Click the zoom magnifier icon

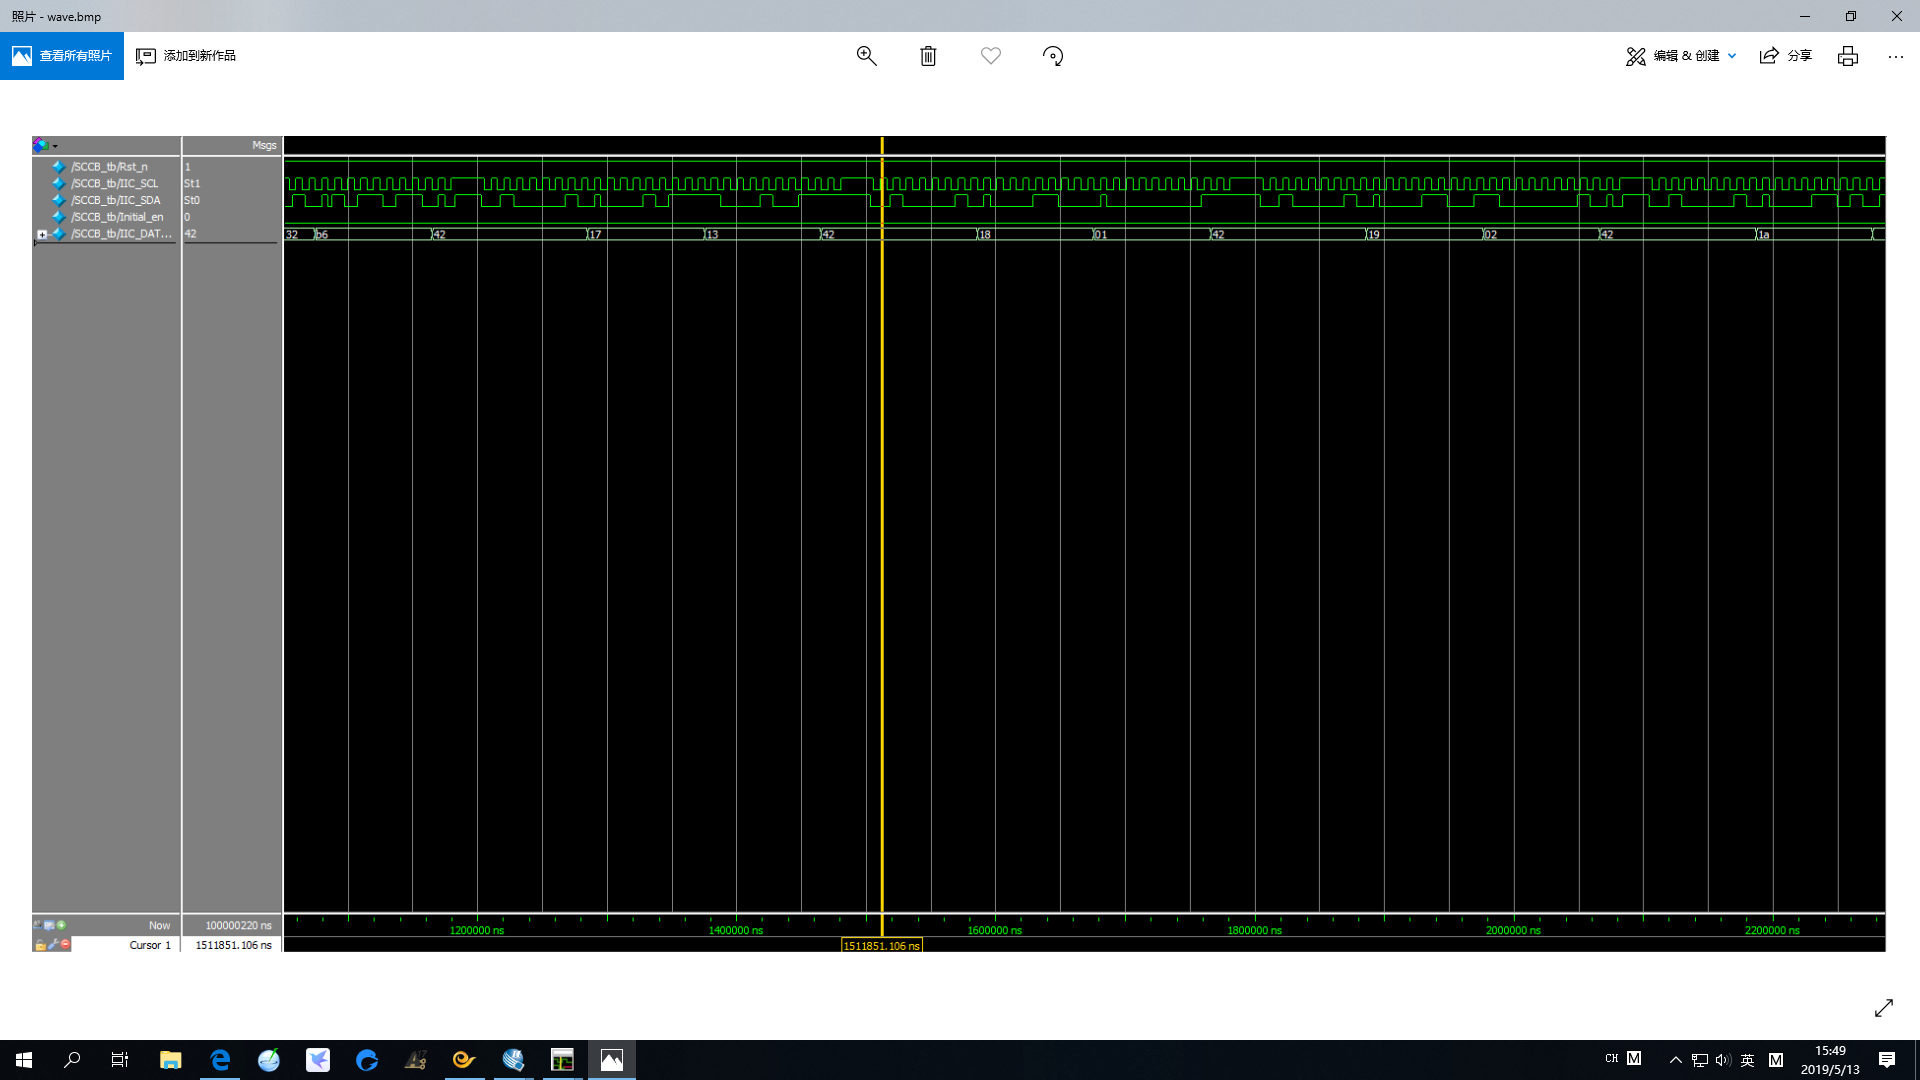(x=866, y=56)
